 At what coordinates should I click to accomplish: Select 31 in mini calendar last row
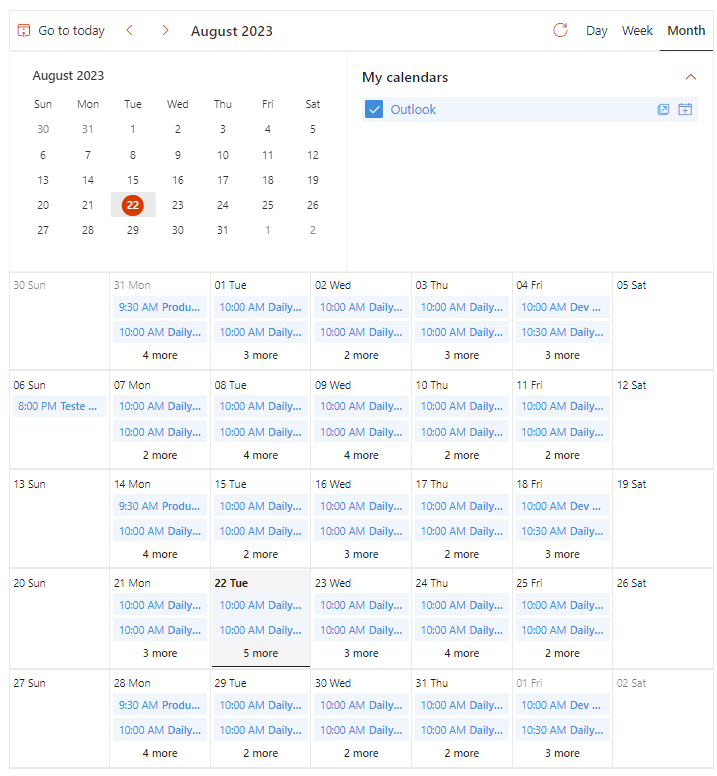click(x=223, y=230)
